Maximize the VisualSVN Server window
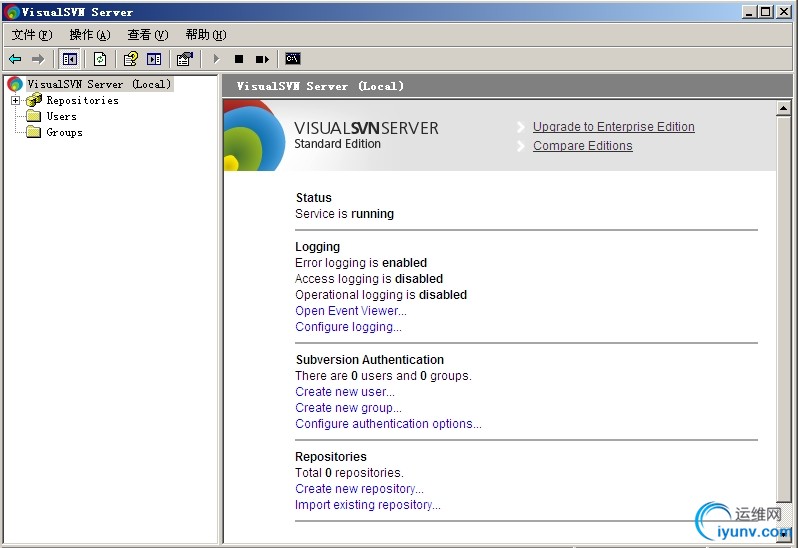The image size is (798, 548). [x=765, y=12]
